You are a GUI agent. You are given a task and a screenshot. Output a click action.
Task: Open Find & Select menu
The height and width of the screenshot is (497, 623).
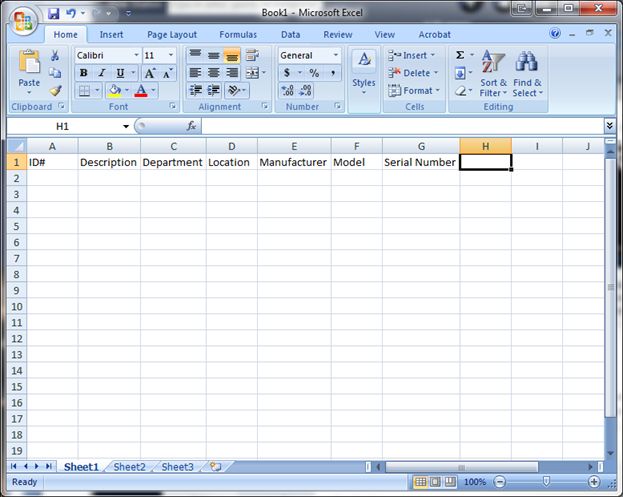pyautogui.click(x=527, y=74)
